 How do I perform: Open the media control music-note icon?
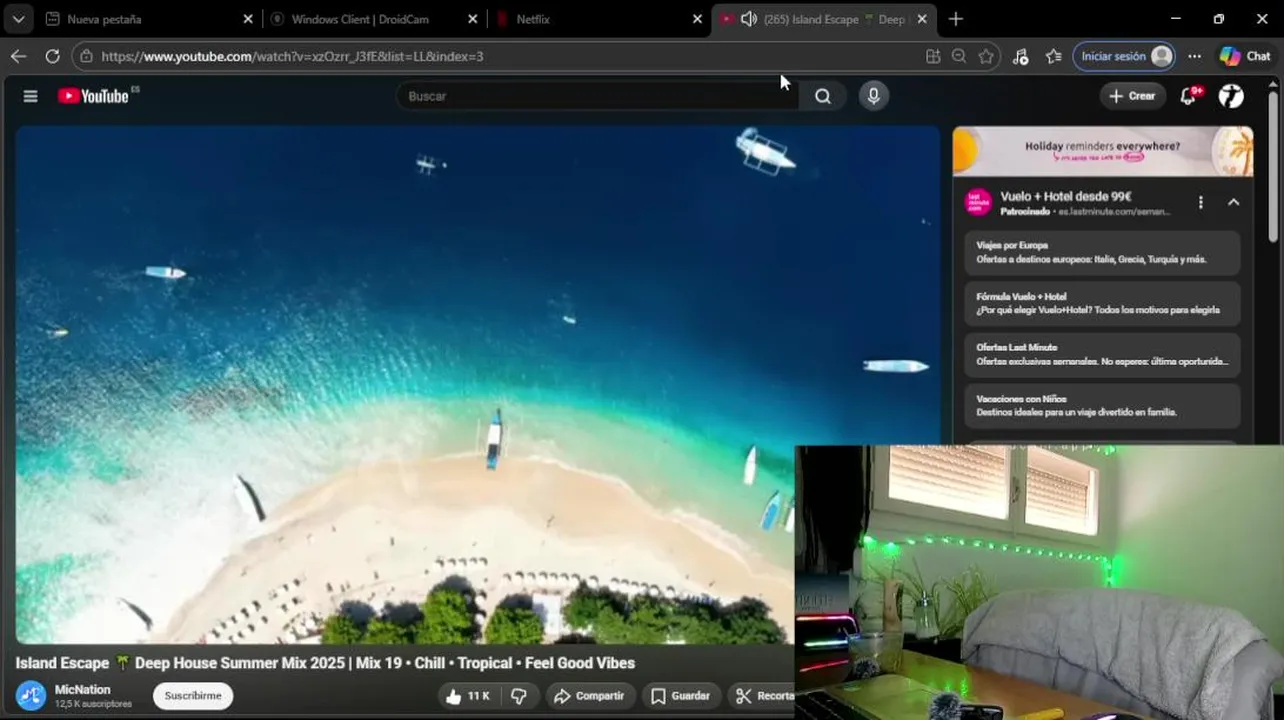pyautogui.click(x=1020, y=56)
